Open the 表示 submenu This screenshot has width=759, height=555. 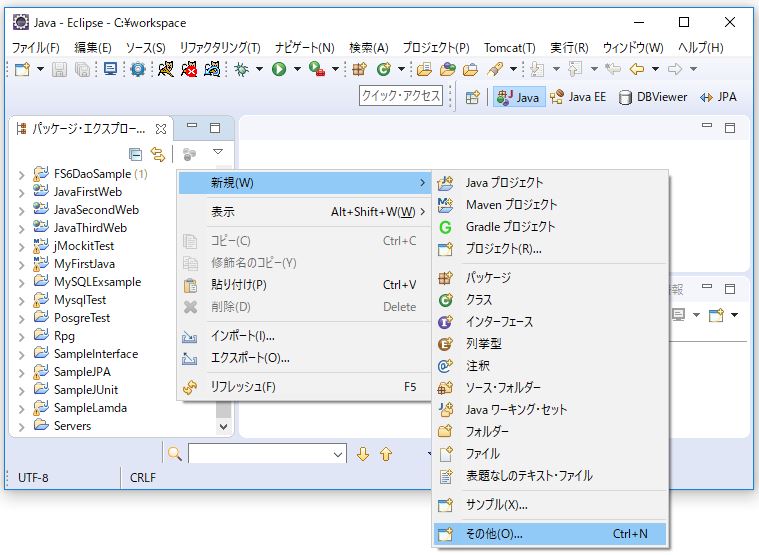pos(304,212)
